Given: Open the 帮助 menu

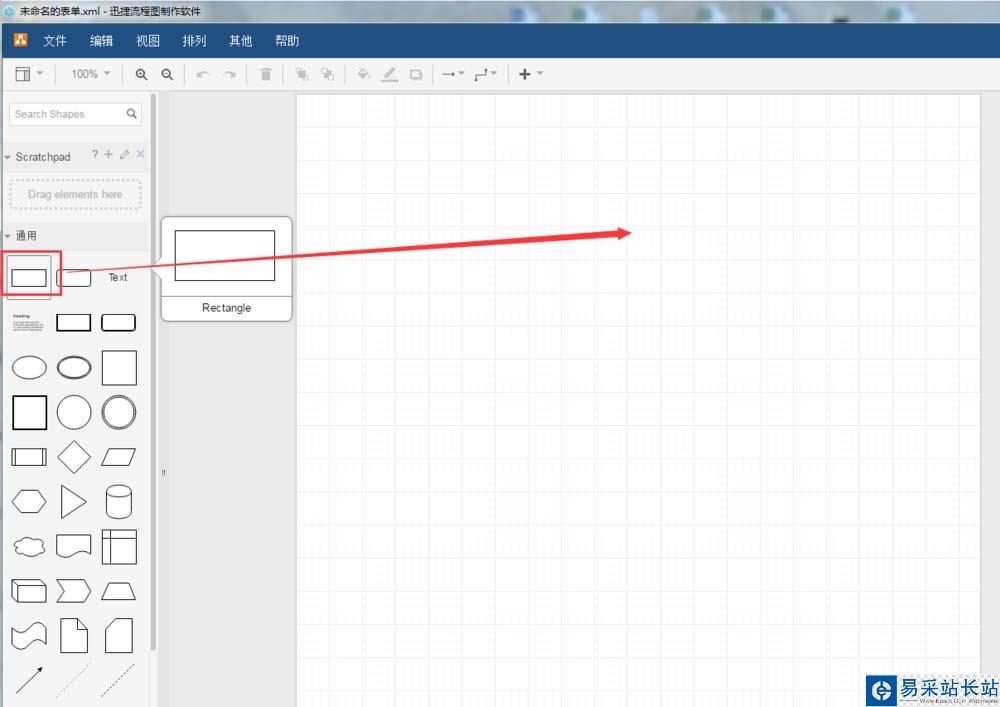Looking at the screenshot, I should pyautogui.click(x=287, y=41).
